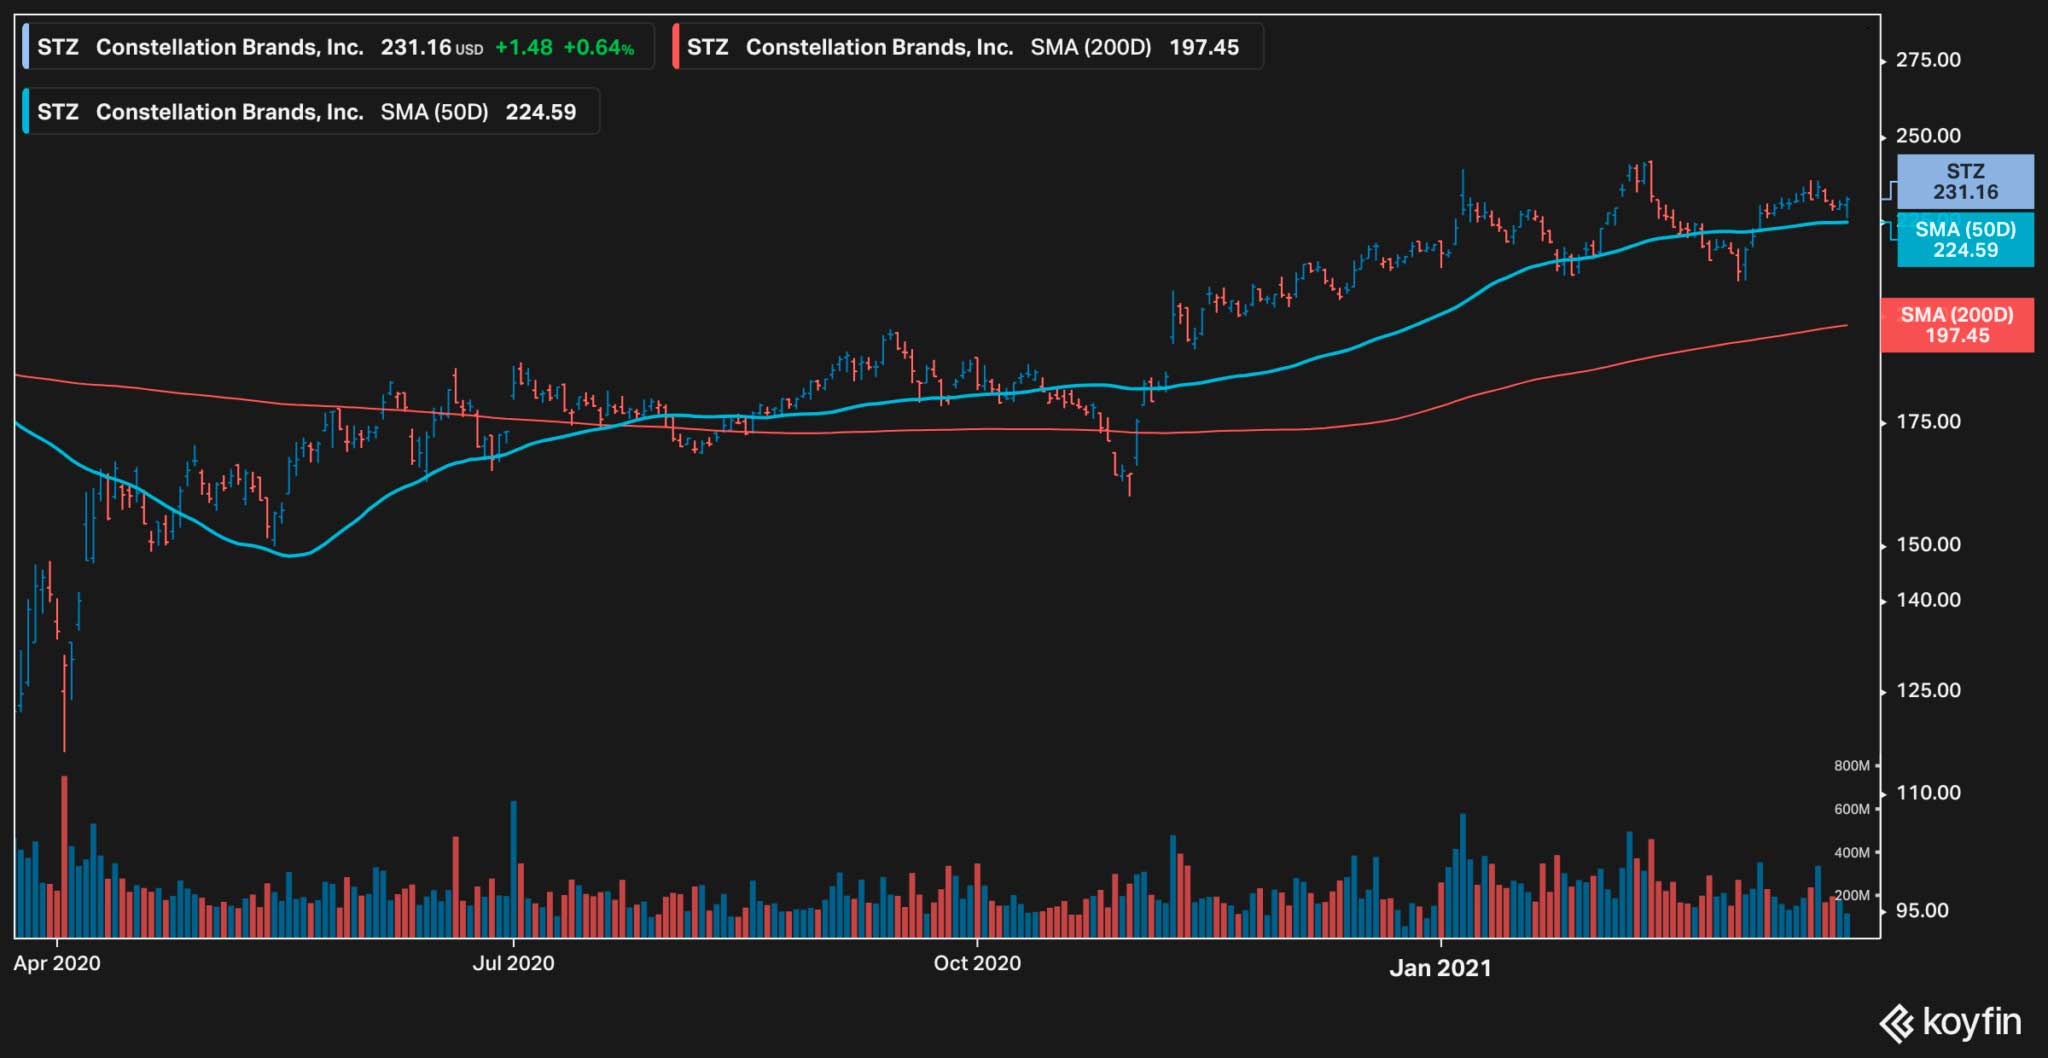Click the 400M volume axis label
Screen dimensions: 2048x1058
[1852, 853]
